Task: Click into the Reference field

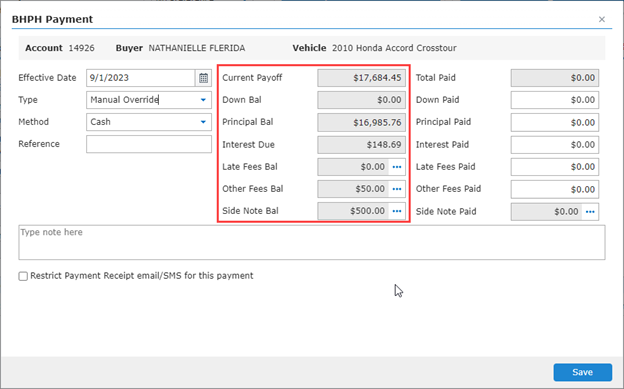Action: tap(149, 144)
